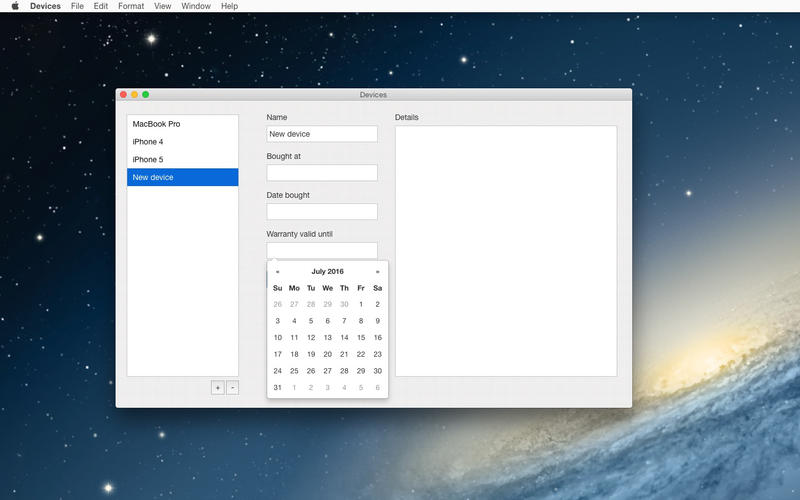
Task: Remove selected device with minus button
Action: [232, 387]
